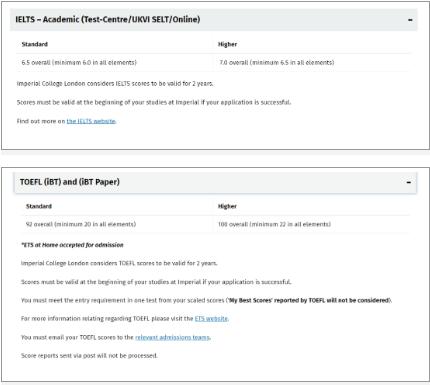
Task: Click the IELTS scores valid for 2 years sentence
Action: pyautogui.click(x=115, y=84)
